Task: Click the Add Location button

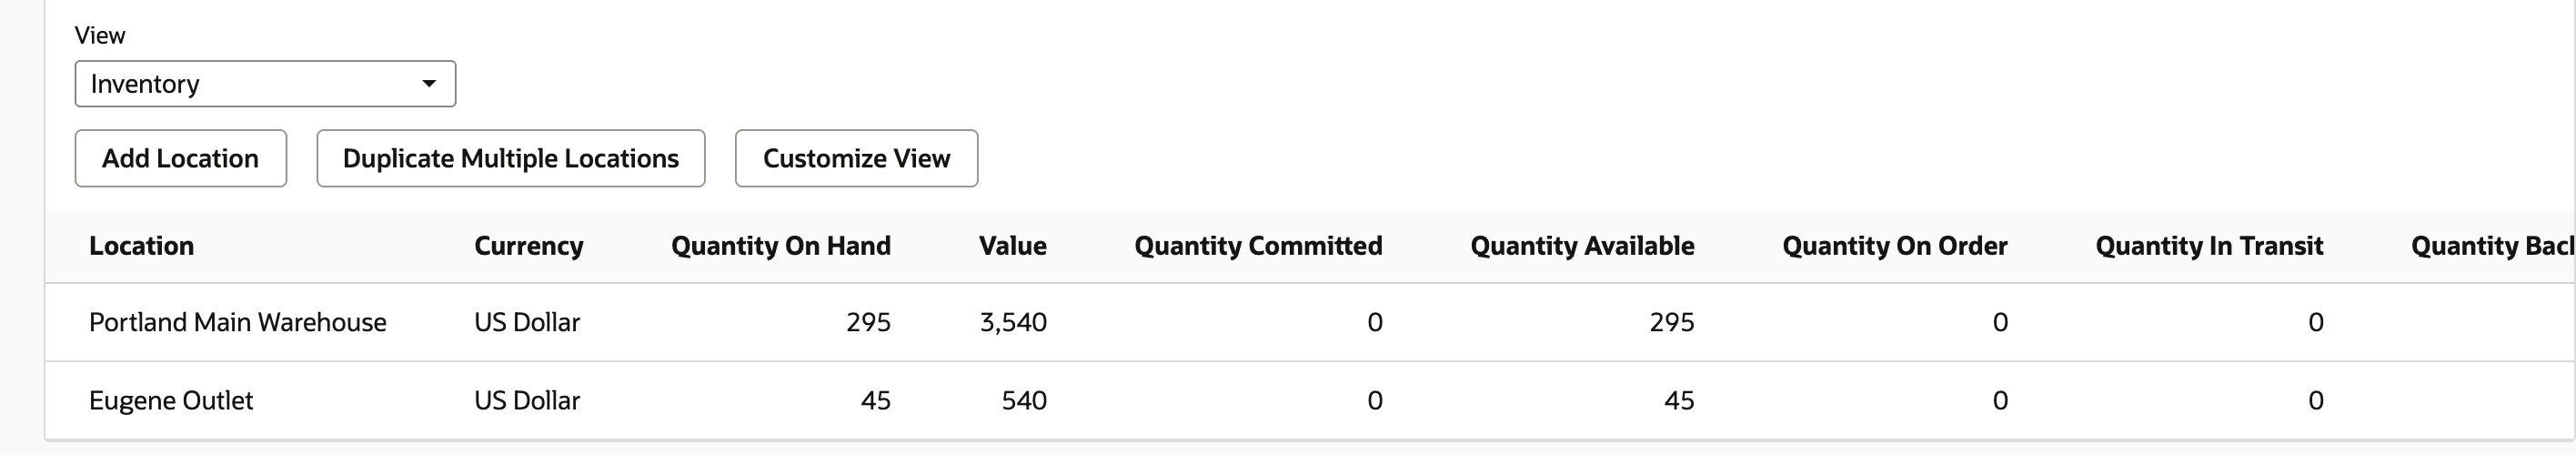Action: click(181, 158)
